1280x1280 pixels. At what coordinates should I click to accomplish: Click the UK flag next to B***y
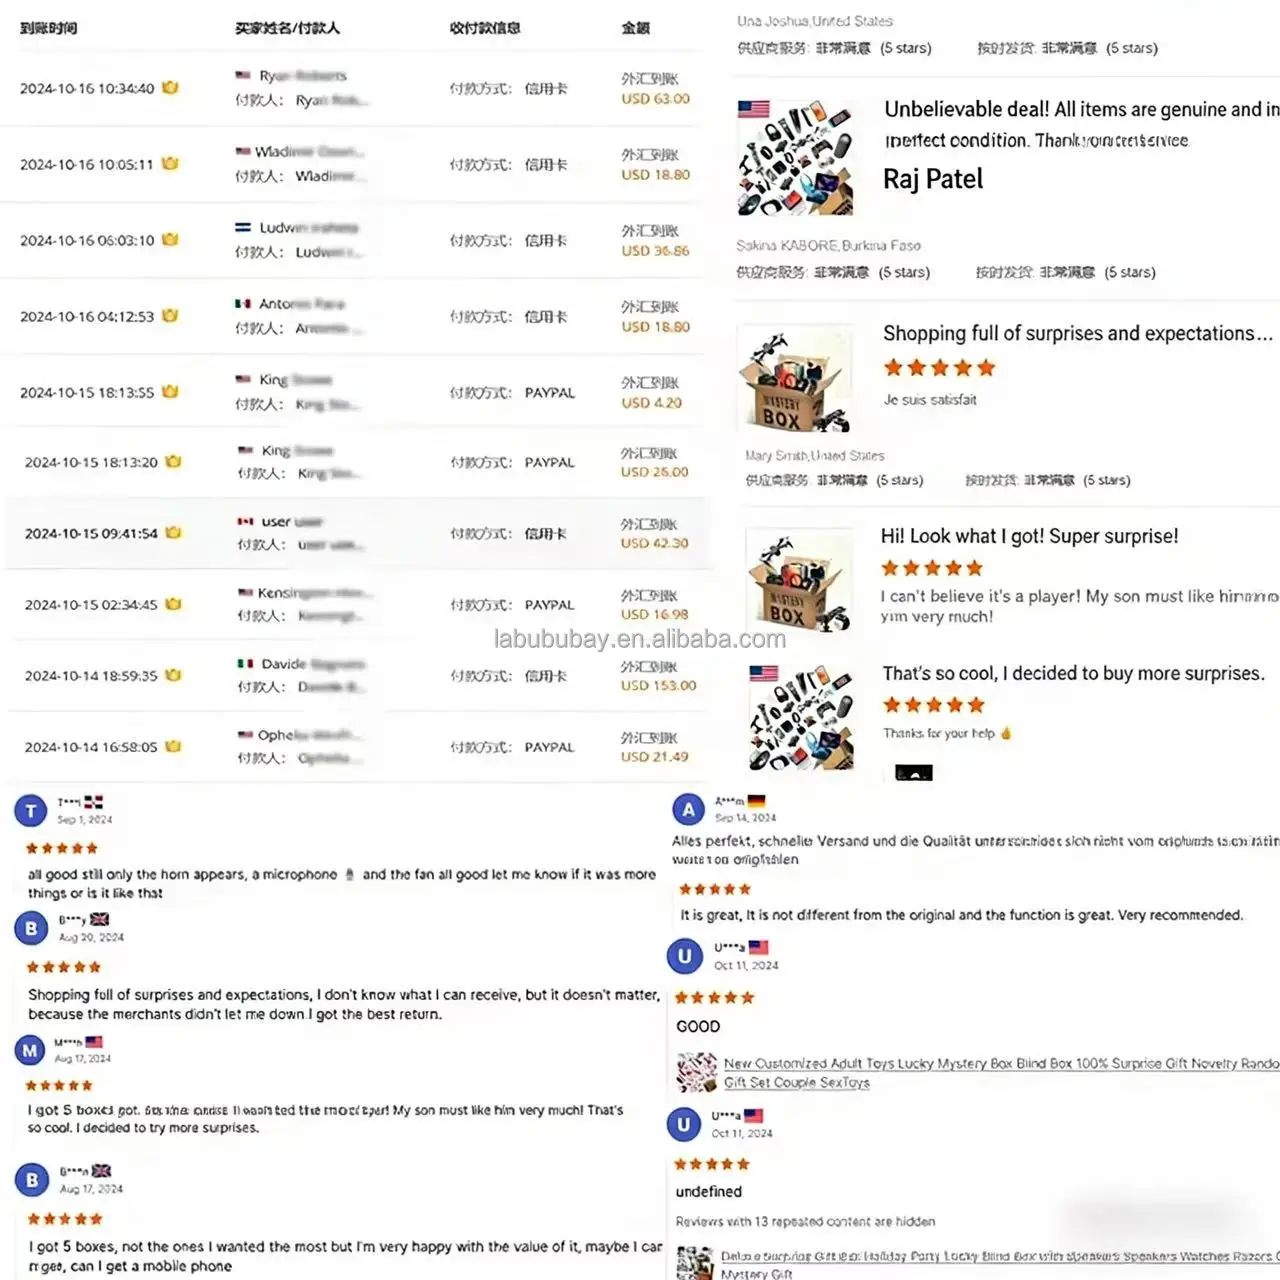[99, 919]
